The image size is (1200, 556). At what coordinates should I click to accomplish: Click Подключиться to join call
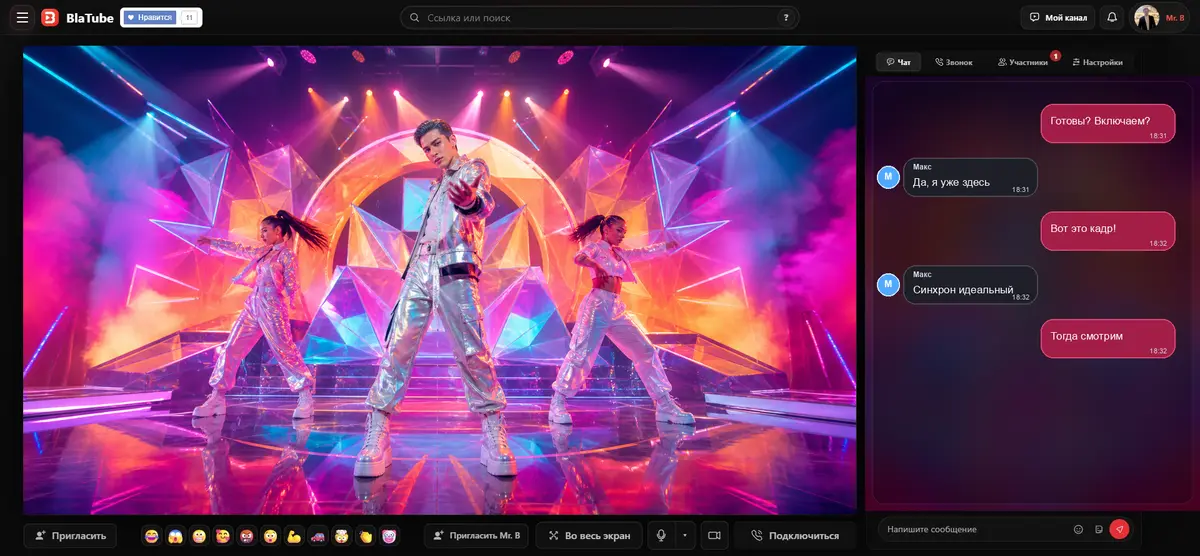pyautogui.click(x=795, y=536)
